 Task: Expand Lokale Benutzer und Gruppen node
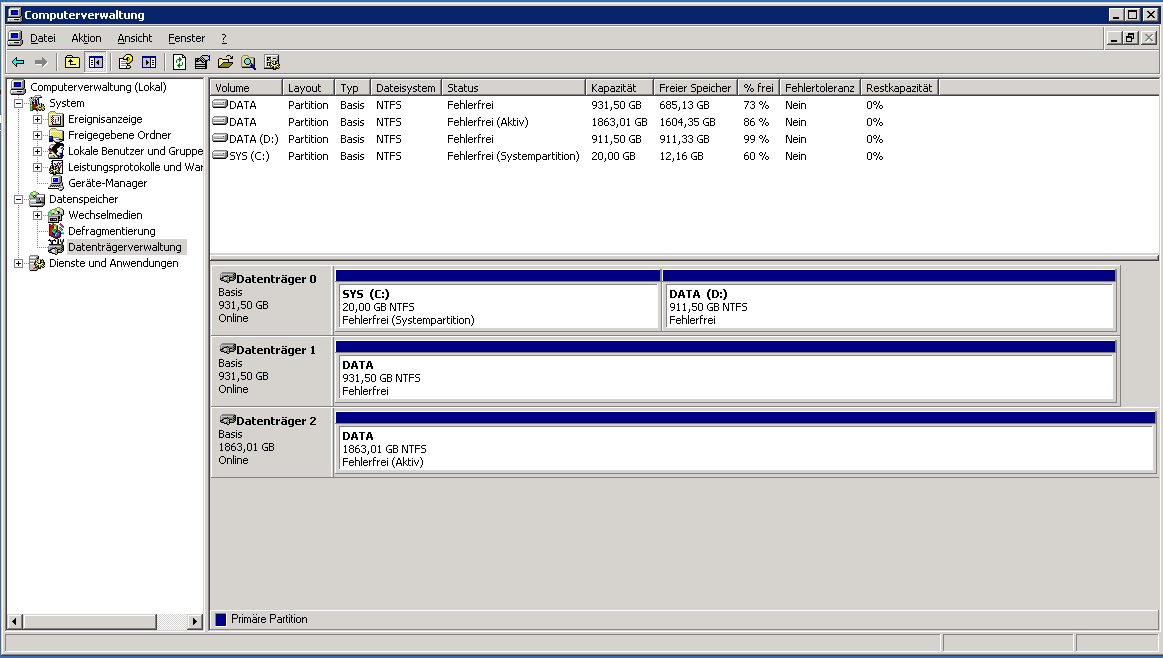click(37, 151)
